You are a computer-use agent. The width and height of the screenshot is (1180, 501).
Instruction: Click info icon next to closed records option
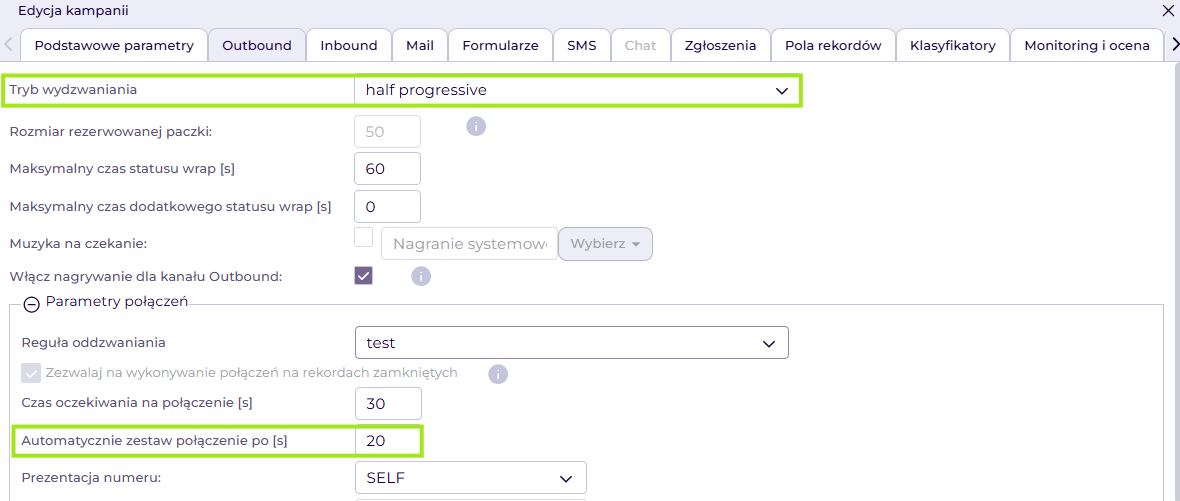tap(498, 374)
